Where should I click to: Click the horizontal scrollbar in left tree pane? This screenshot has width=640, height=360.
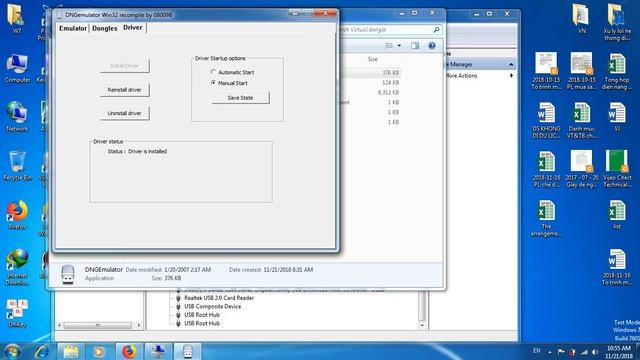pyautogui.click(x=98, y=325)
